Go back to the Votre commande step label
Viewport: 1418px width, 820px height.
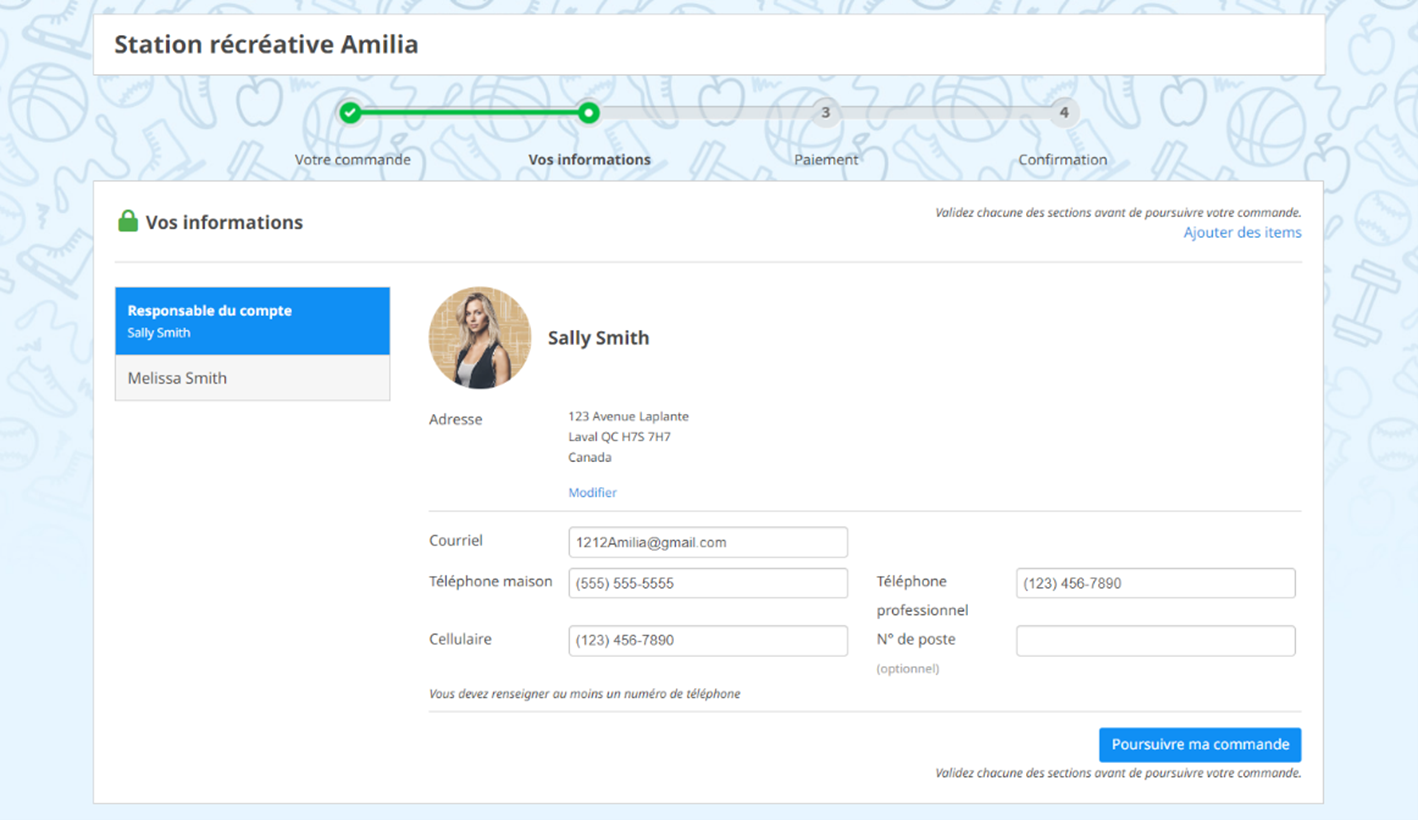click(352, 160)
